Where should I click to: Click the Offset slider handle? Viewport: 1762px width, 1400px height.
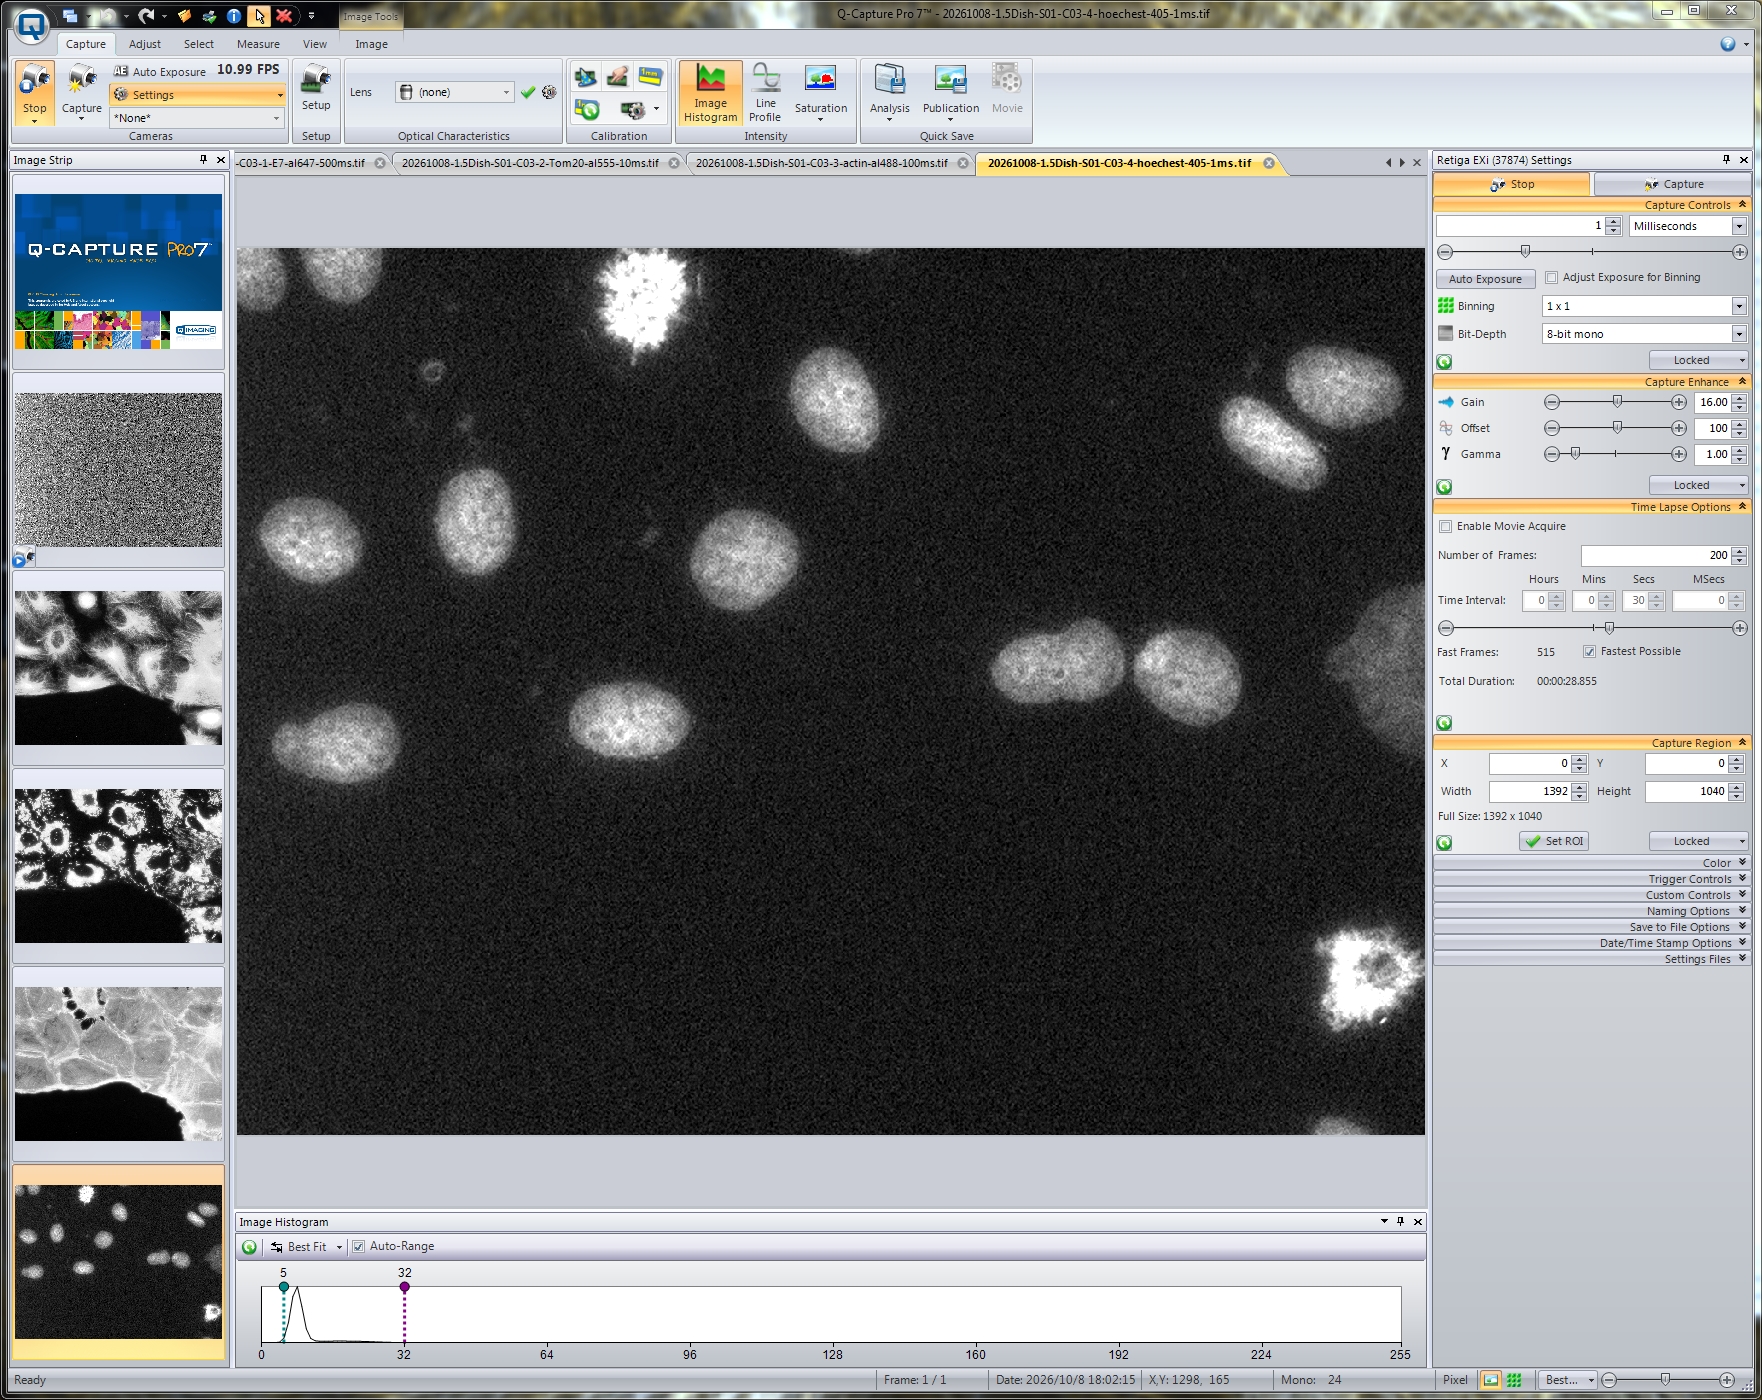[x=1617, y=428]
